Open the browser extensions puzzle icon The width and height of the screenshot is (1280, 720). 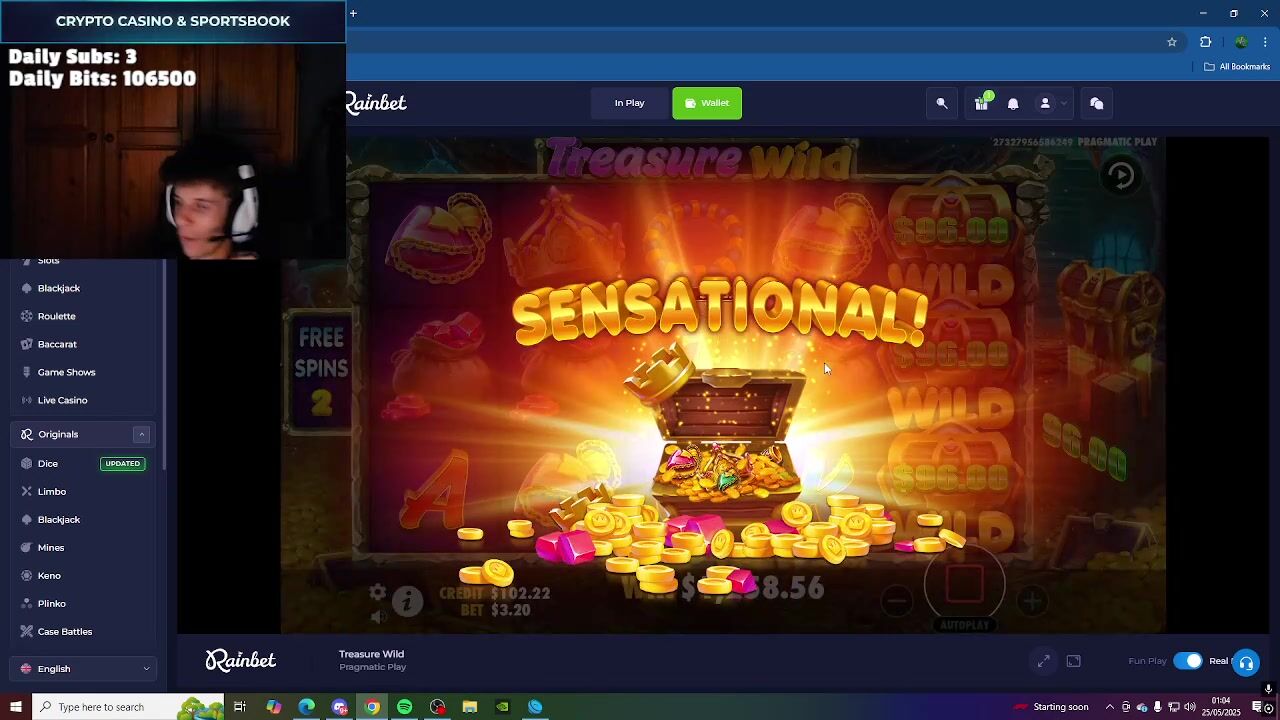(x=1205, y=42)
